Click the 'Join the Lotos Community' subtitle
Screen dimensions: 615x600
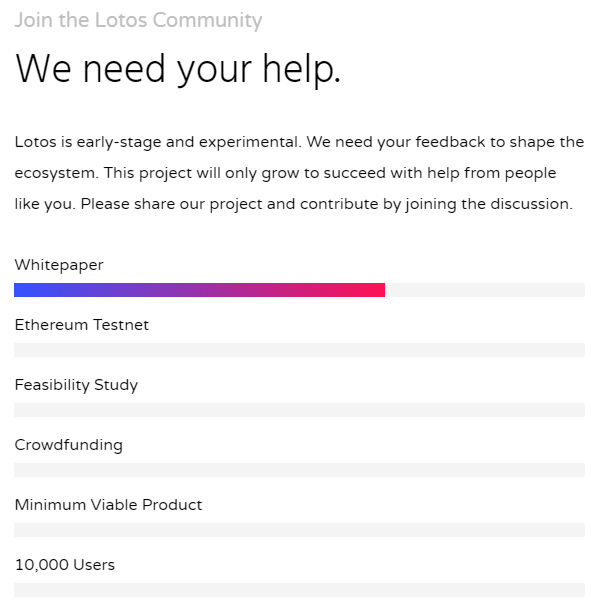pyautogui.click(x=138, y=20)
